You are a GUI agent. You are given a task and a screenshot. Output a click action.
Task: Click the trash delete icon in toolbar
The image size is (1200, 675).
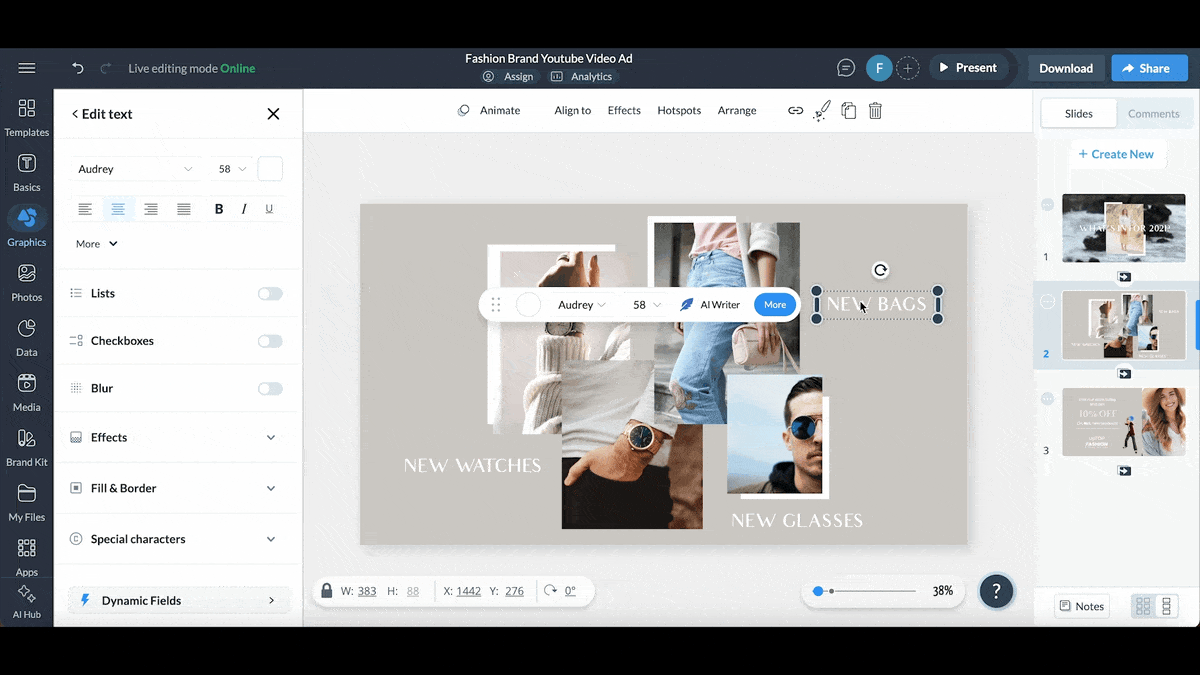(x=875, y=111)
